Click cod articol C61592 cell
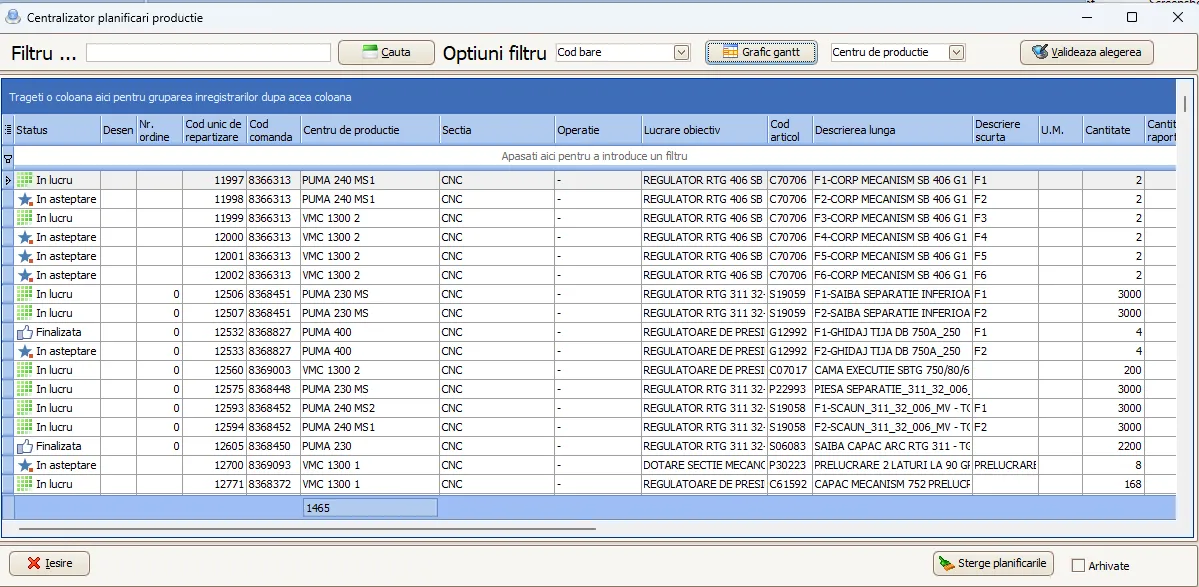1199x587 pixels. (789, 484)
